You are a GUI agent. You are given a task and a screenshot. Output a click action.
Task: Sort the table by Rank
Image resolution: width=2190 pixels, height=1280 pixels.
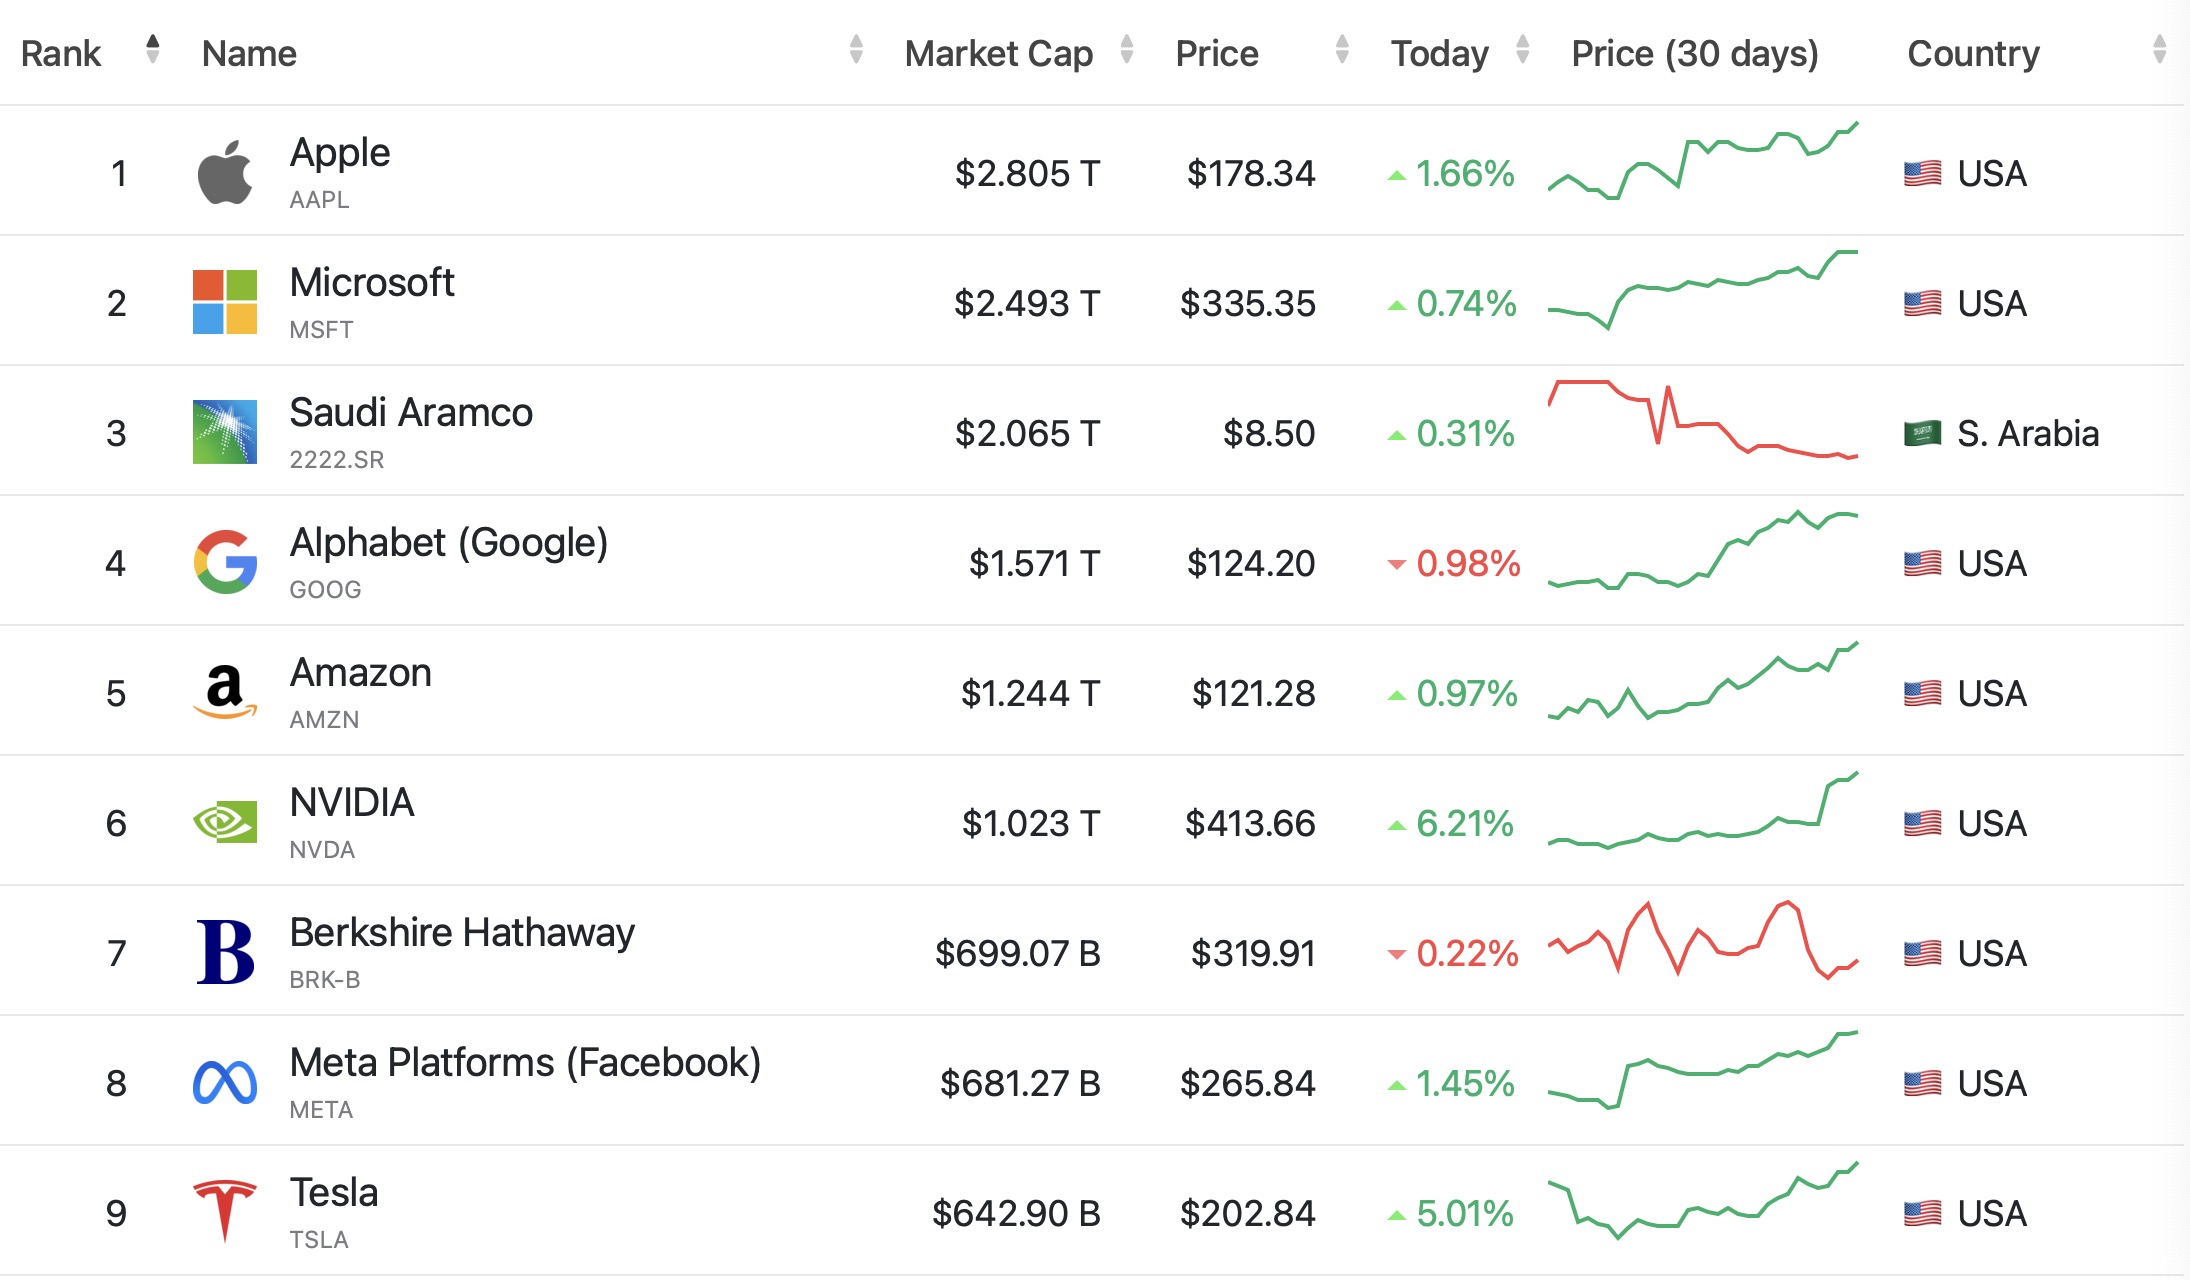pos(152,50)
